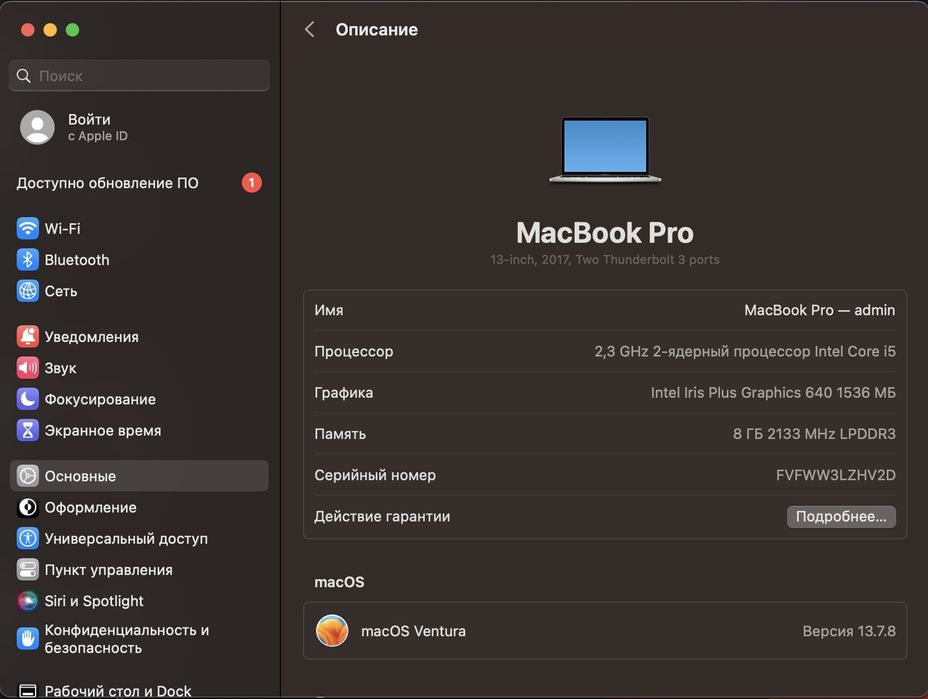
Task: Open the Siri и Spotlight icon
Action: 27,601
